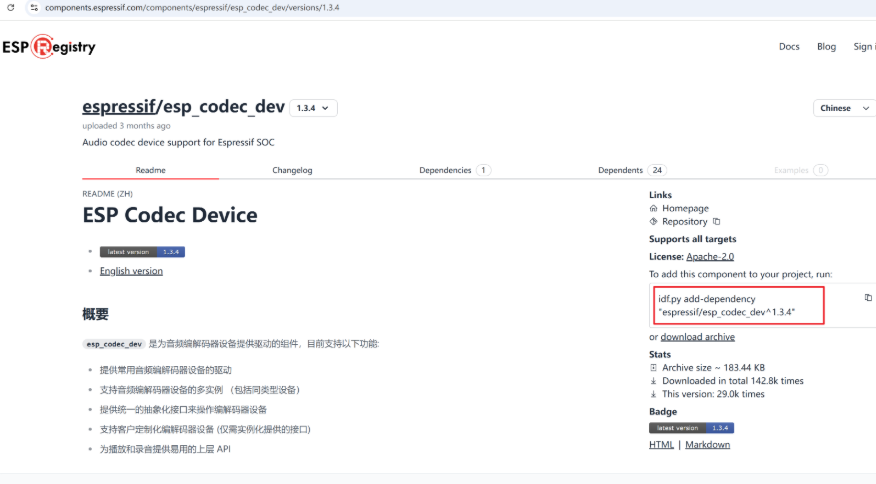Open Blog in the top navigation
This screenshot has height=484, width=876.
click(826, 47)
